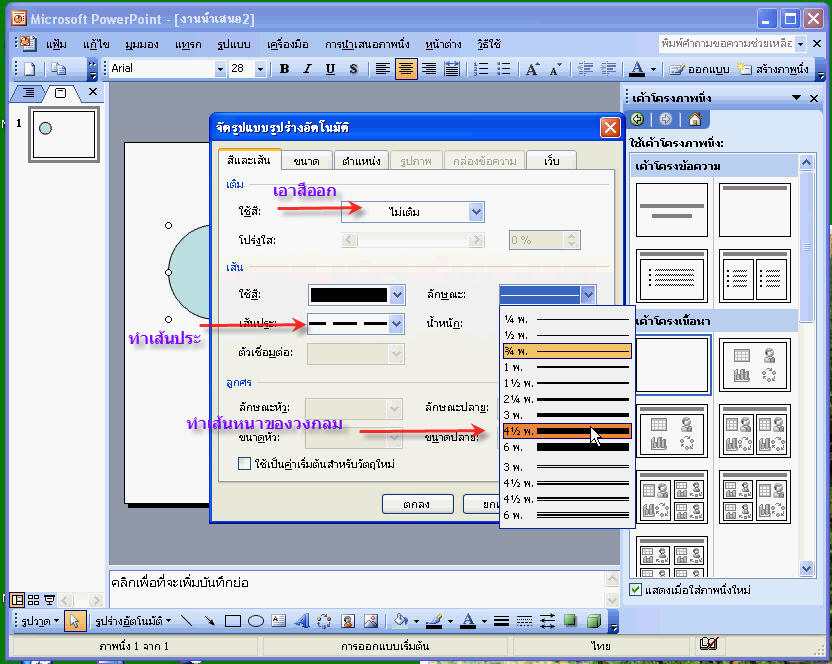This screenshot has height=664, width=832.
Task: Insert WordArt from the drawing toolbar
Action: pyautogui.click(x=301, y=620)
